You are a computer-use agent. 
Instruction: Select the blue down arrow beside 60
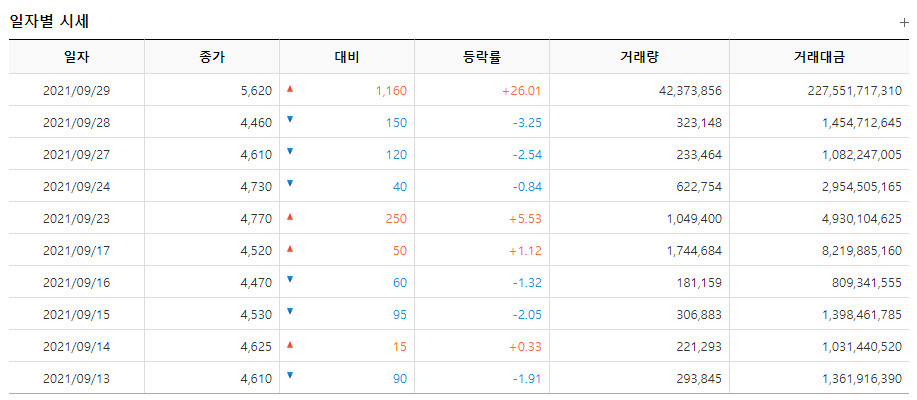[289, 280]
